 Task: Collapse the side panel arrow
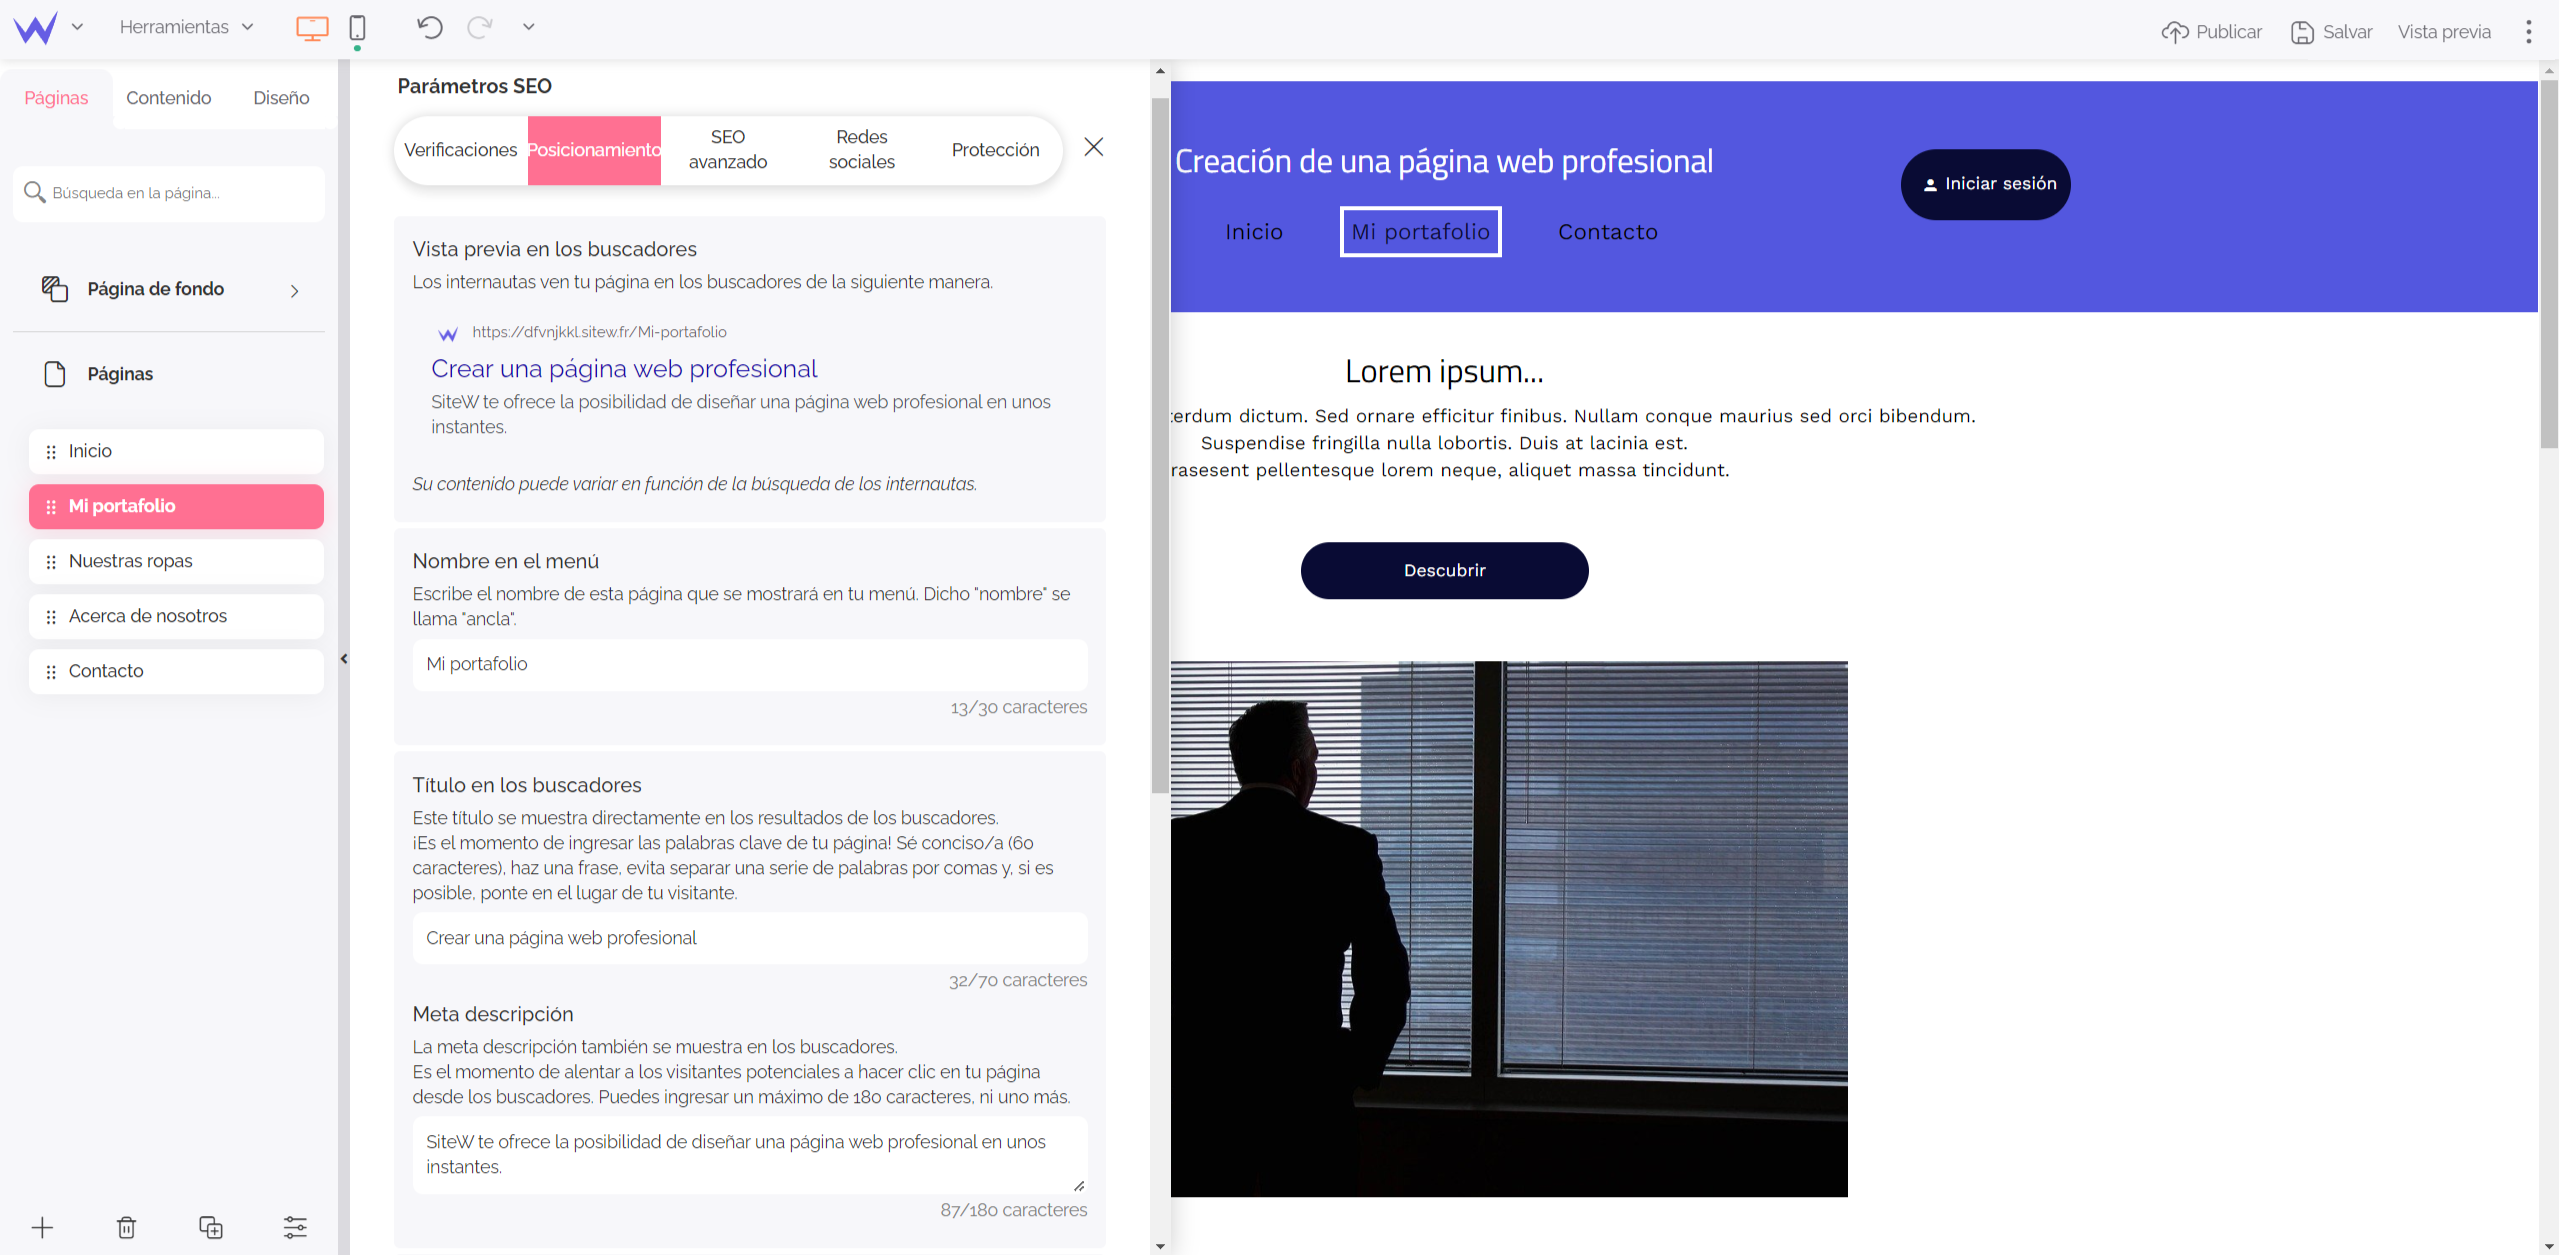coord(344,659)
